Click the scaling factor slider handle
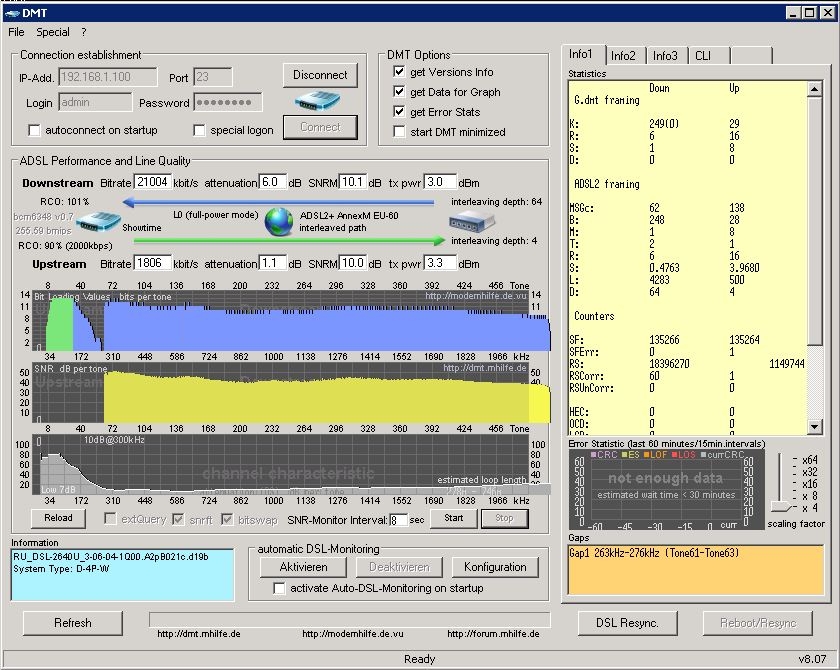840x670 pixels. point(780,507)
